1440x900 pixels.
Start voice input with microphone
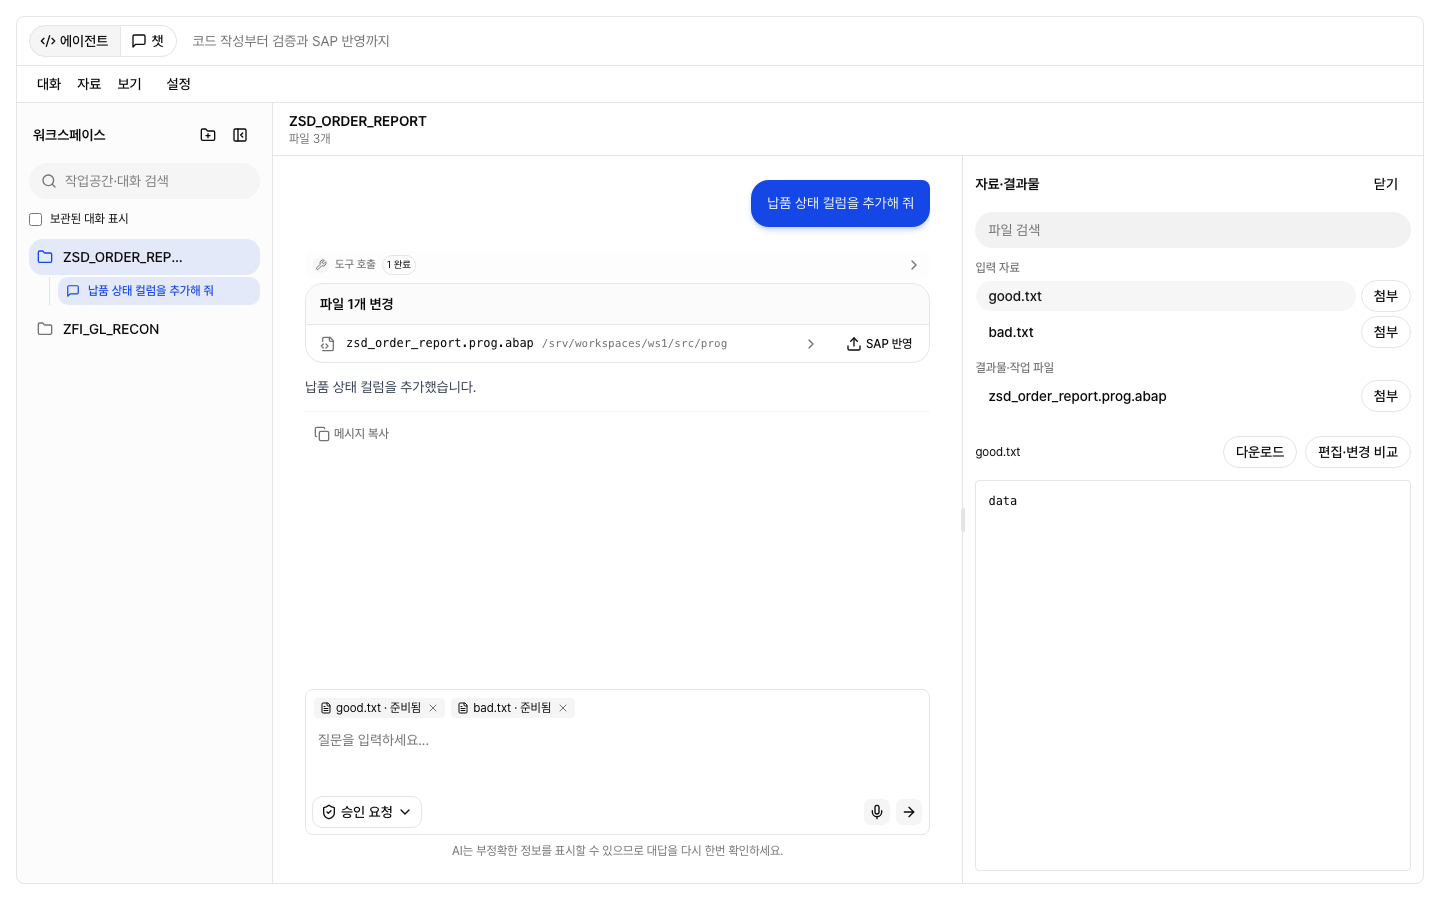point(877,812)
